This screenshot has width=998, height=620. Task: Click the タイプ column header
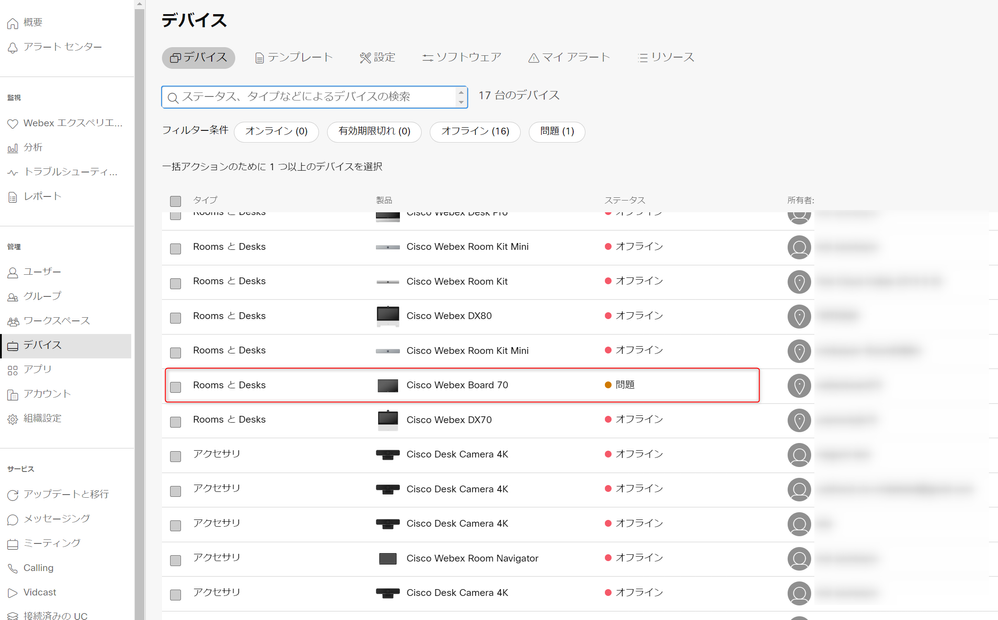click(205, 201)
